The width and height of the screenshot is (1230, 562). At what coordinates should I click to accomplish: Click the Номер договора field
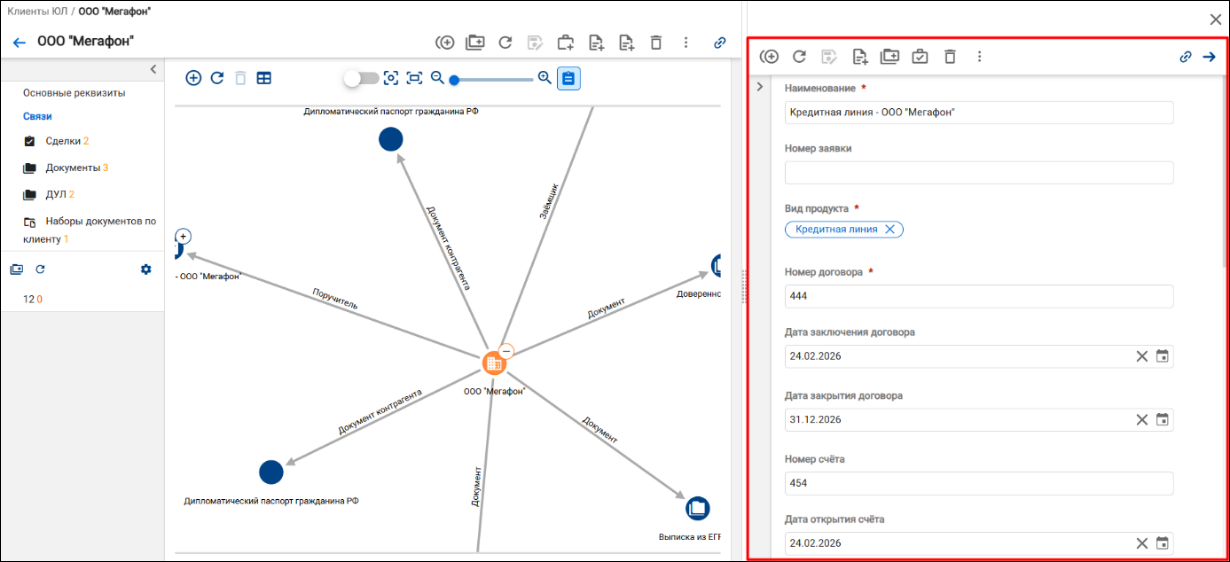pyautogui.click(x=979, y=296)
